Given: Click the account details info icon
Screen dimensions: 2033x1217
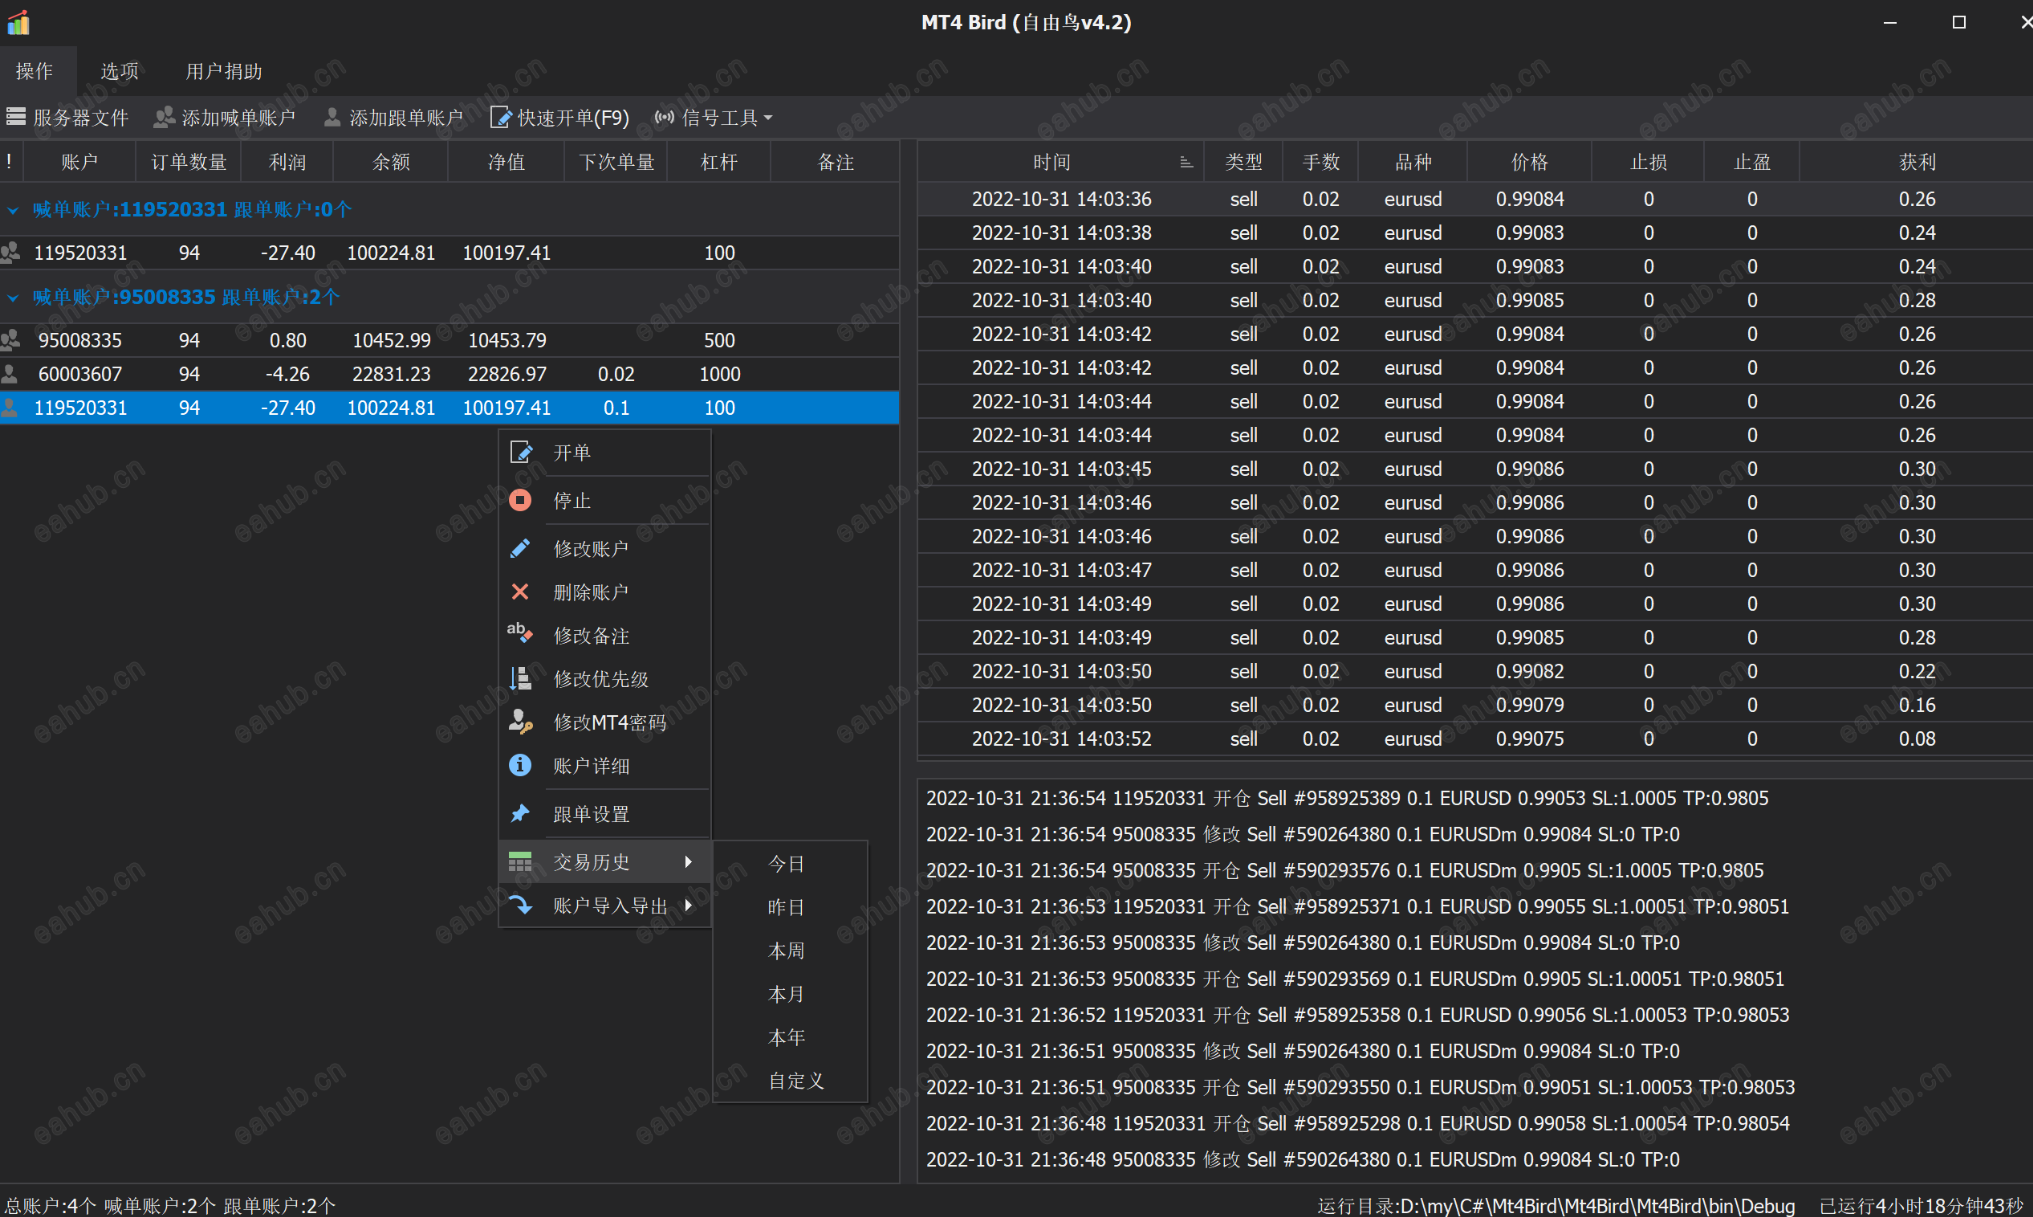Looking at the screenshot, I should [520, 765].
